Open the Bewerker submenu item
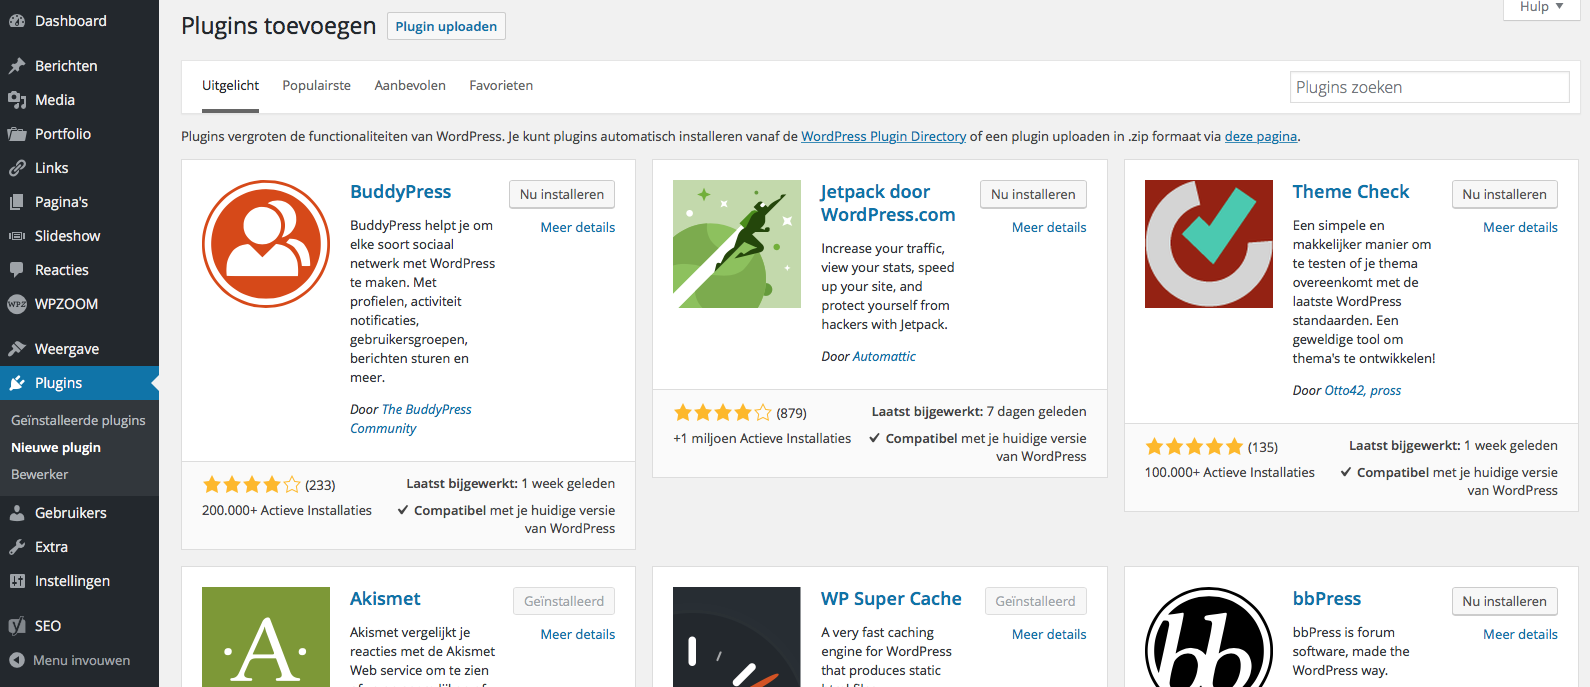The image size is (1590, 687). click(x=40, y=475)
